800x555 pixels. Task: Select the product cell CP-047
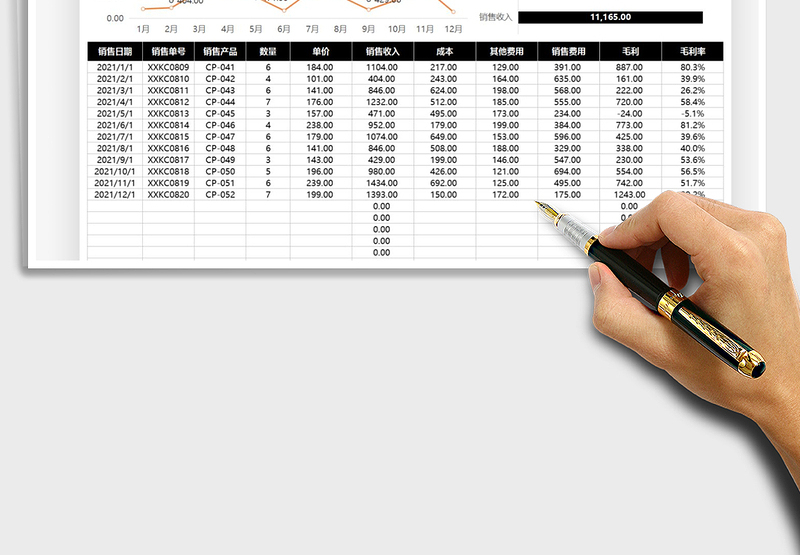220,137
